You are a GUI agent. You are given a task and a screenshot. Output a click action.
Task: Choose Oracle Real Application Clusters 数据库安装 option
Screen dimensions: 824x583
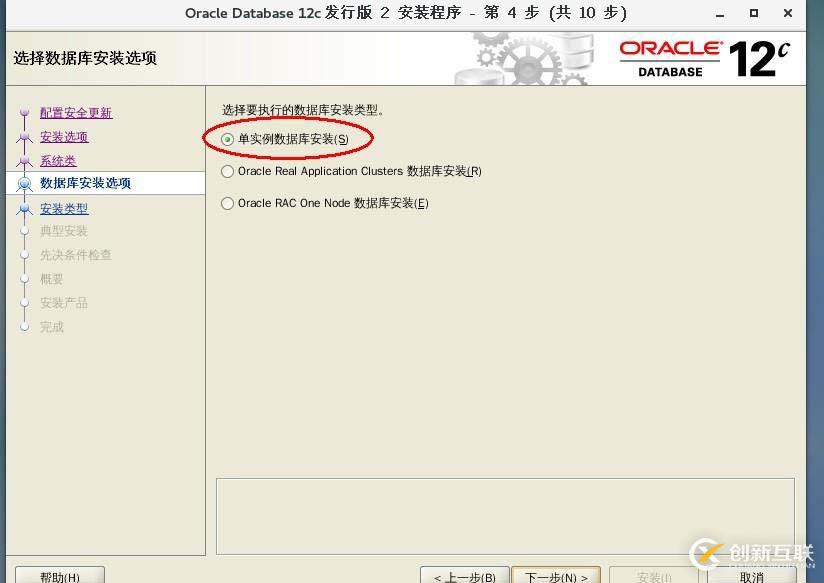pos(227,171)
